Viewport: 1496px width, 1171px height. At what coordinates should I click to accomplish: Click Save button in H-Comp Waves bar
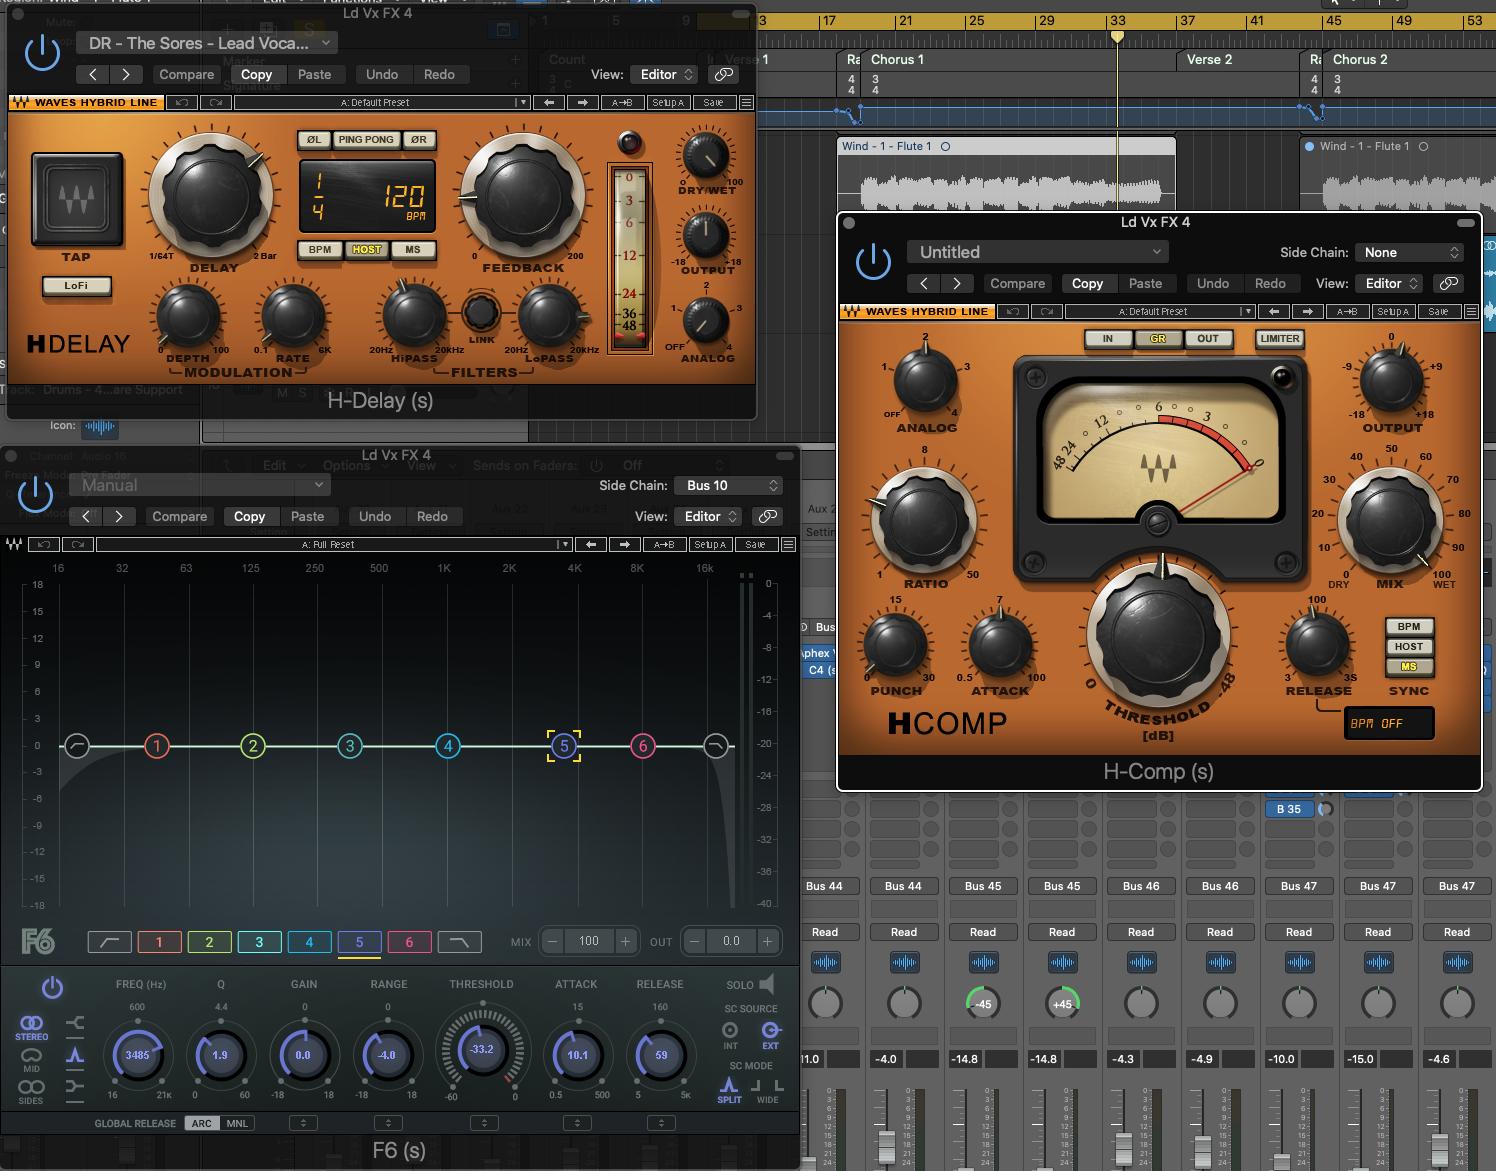tap(1438, 312)
